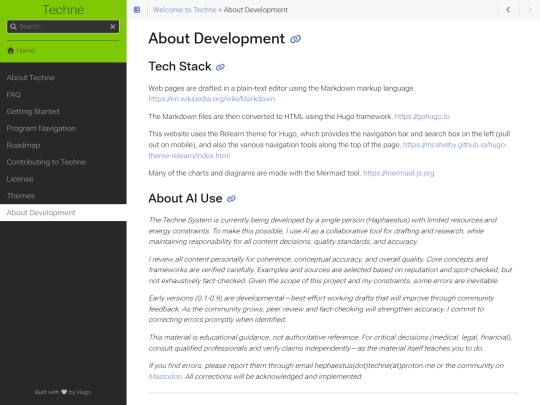Copy anchor link for About AI Use heading

coord(231,199)
